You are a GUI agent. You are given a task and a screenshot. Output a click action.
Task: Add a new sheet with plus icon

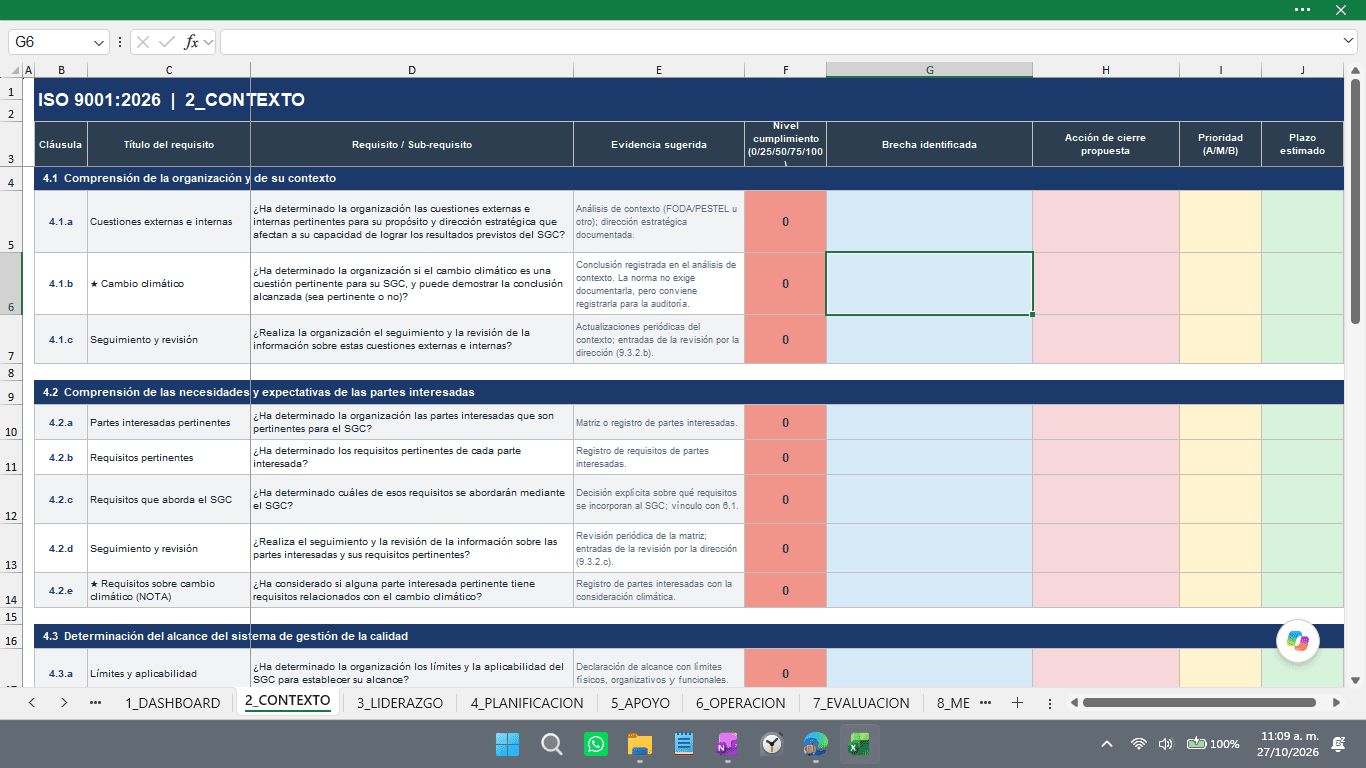(x=1017, y=703)
